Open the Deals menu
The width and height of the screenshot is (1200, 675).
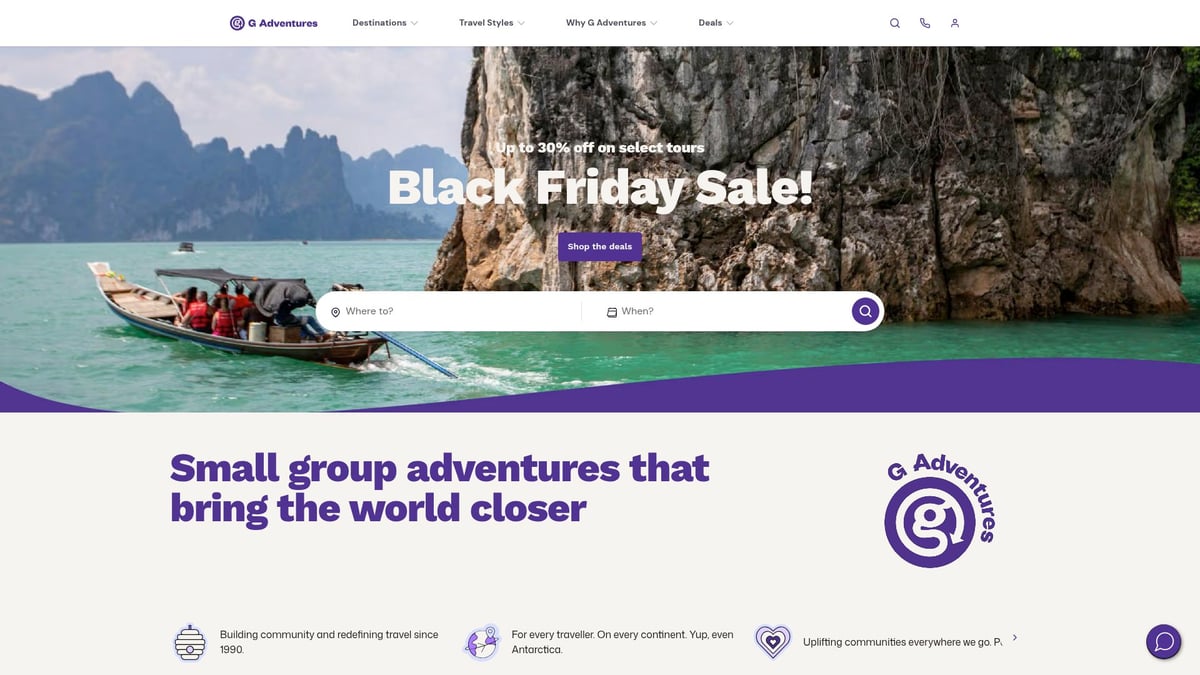716,23
